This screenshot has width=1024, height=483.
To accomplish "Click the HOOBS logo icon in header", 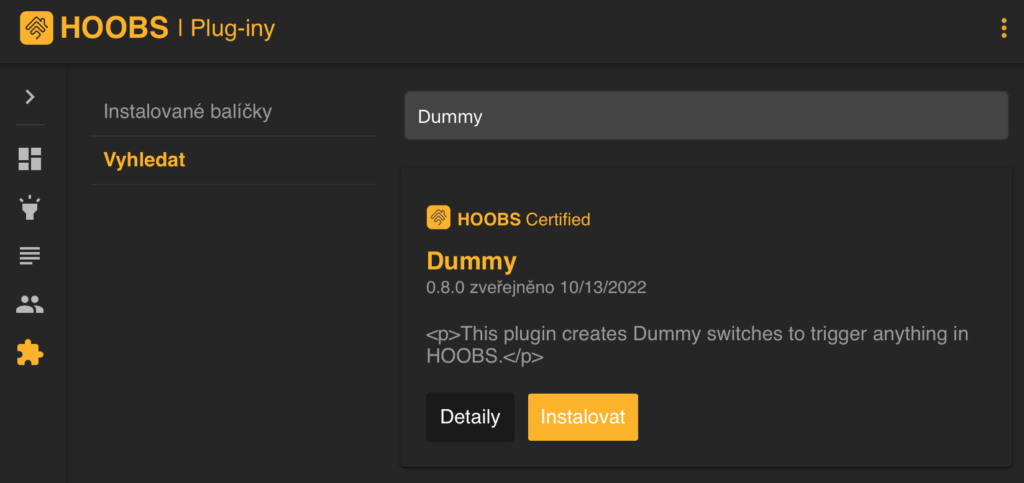I will 37,28.
